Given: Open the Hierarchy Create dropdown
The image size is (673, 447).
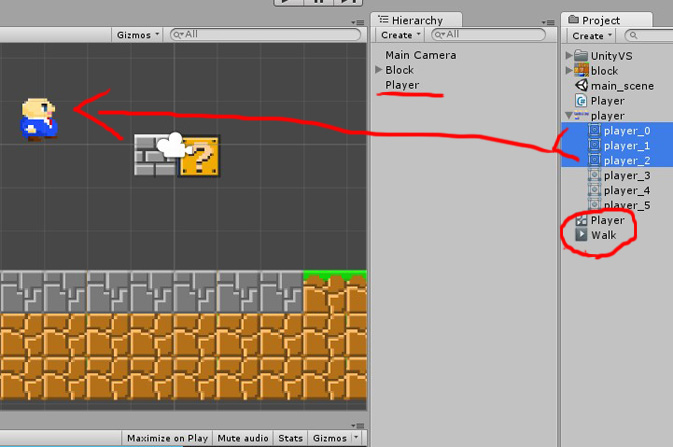Looking at the screenshot, I should click(400, 35).
